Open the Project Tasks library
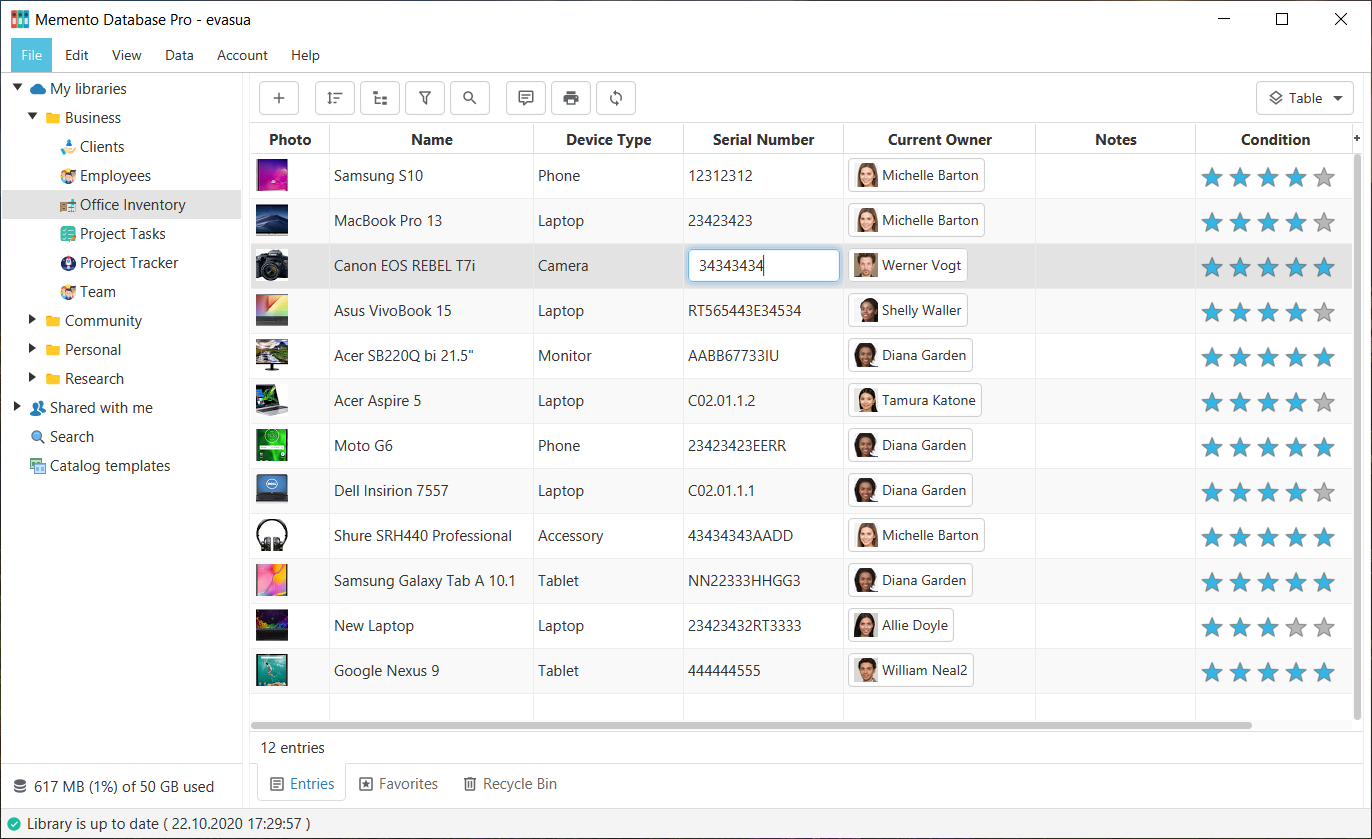Image resolution: width=1372 pixels, height=839 pixels. click(123, 234)
